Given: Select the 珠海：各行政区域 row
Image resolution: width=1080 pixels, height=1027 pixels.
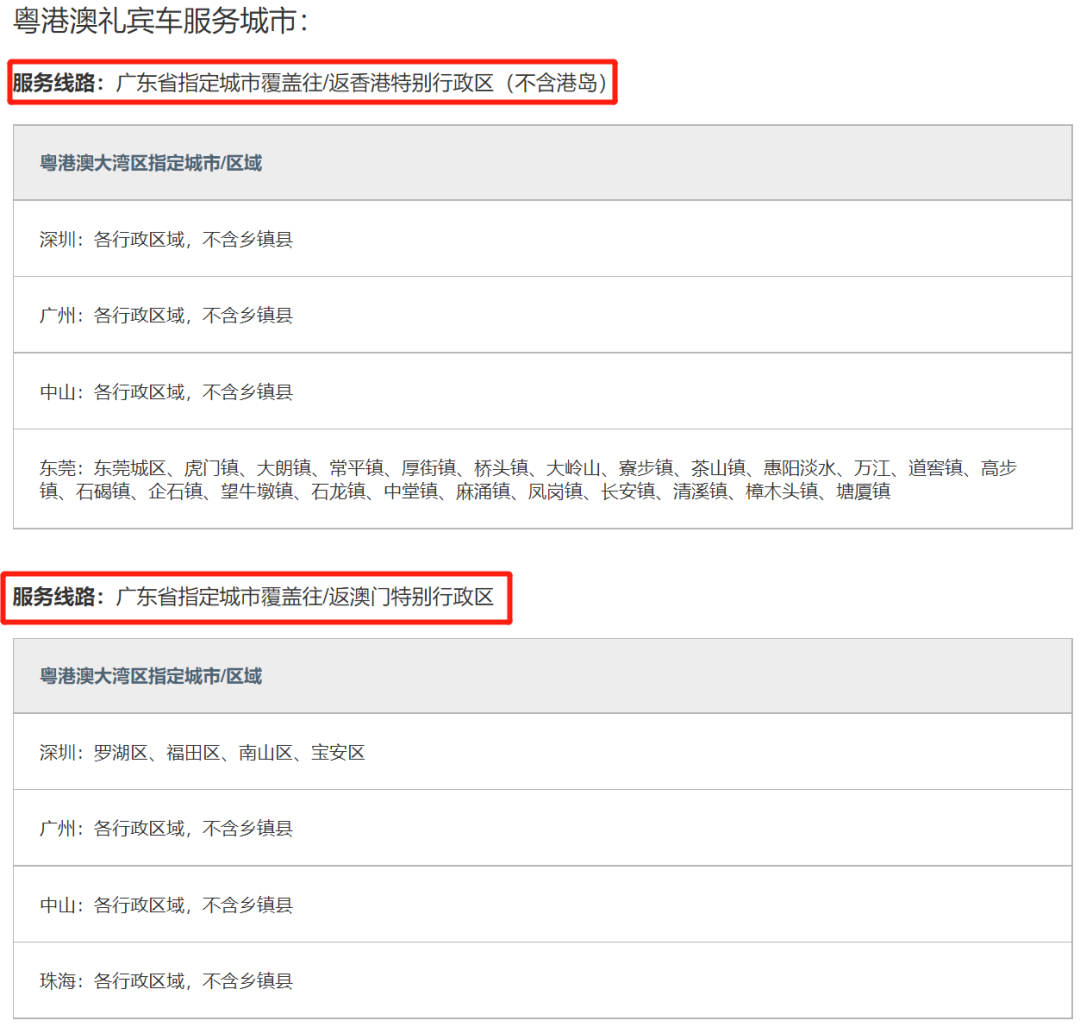Looking at the screenshot, I should coord(166,981).
